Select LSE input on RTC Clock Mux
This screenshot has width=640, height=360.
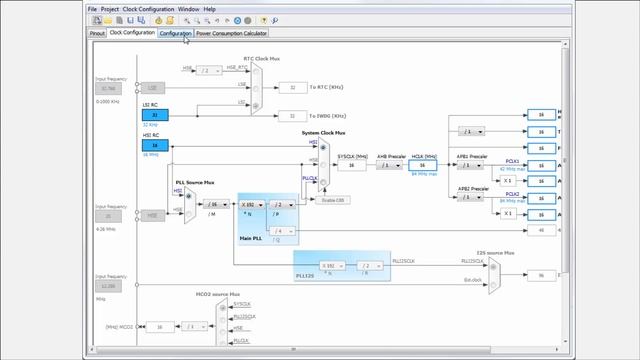(x=256, y=88)
